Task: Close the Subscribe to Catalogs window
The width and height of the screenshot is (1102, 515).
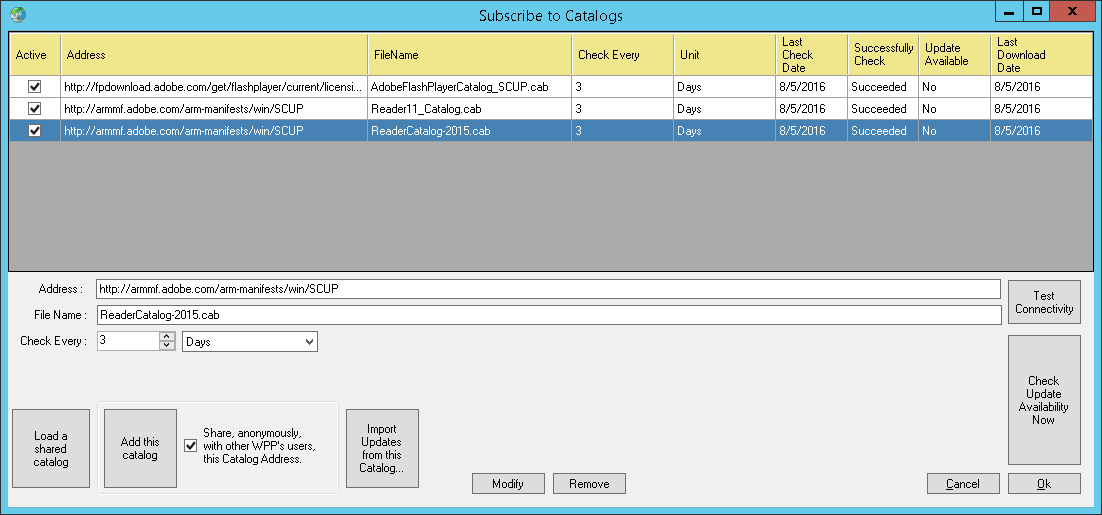Action: point(1072,12)
